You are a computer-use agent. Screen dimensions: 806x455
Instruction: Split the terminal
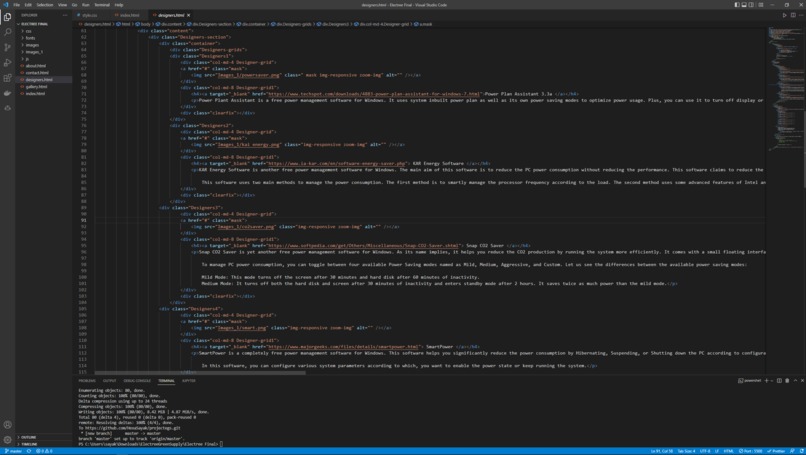(779, 380)
